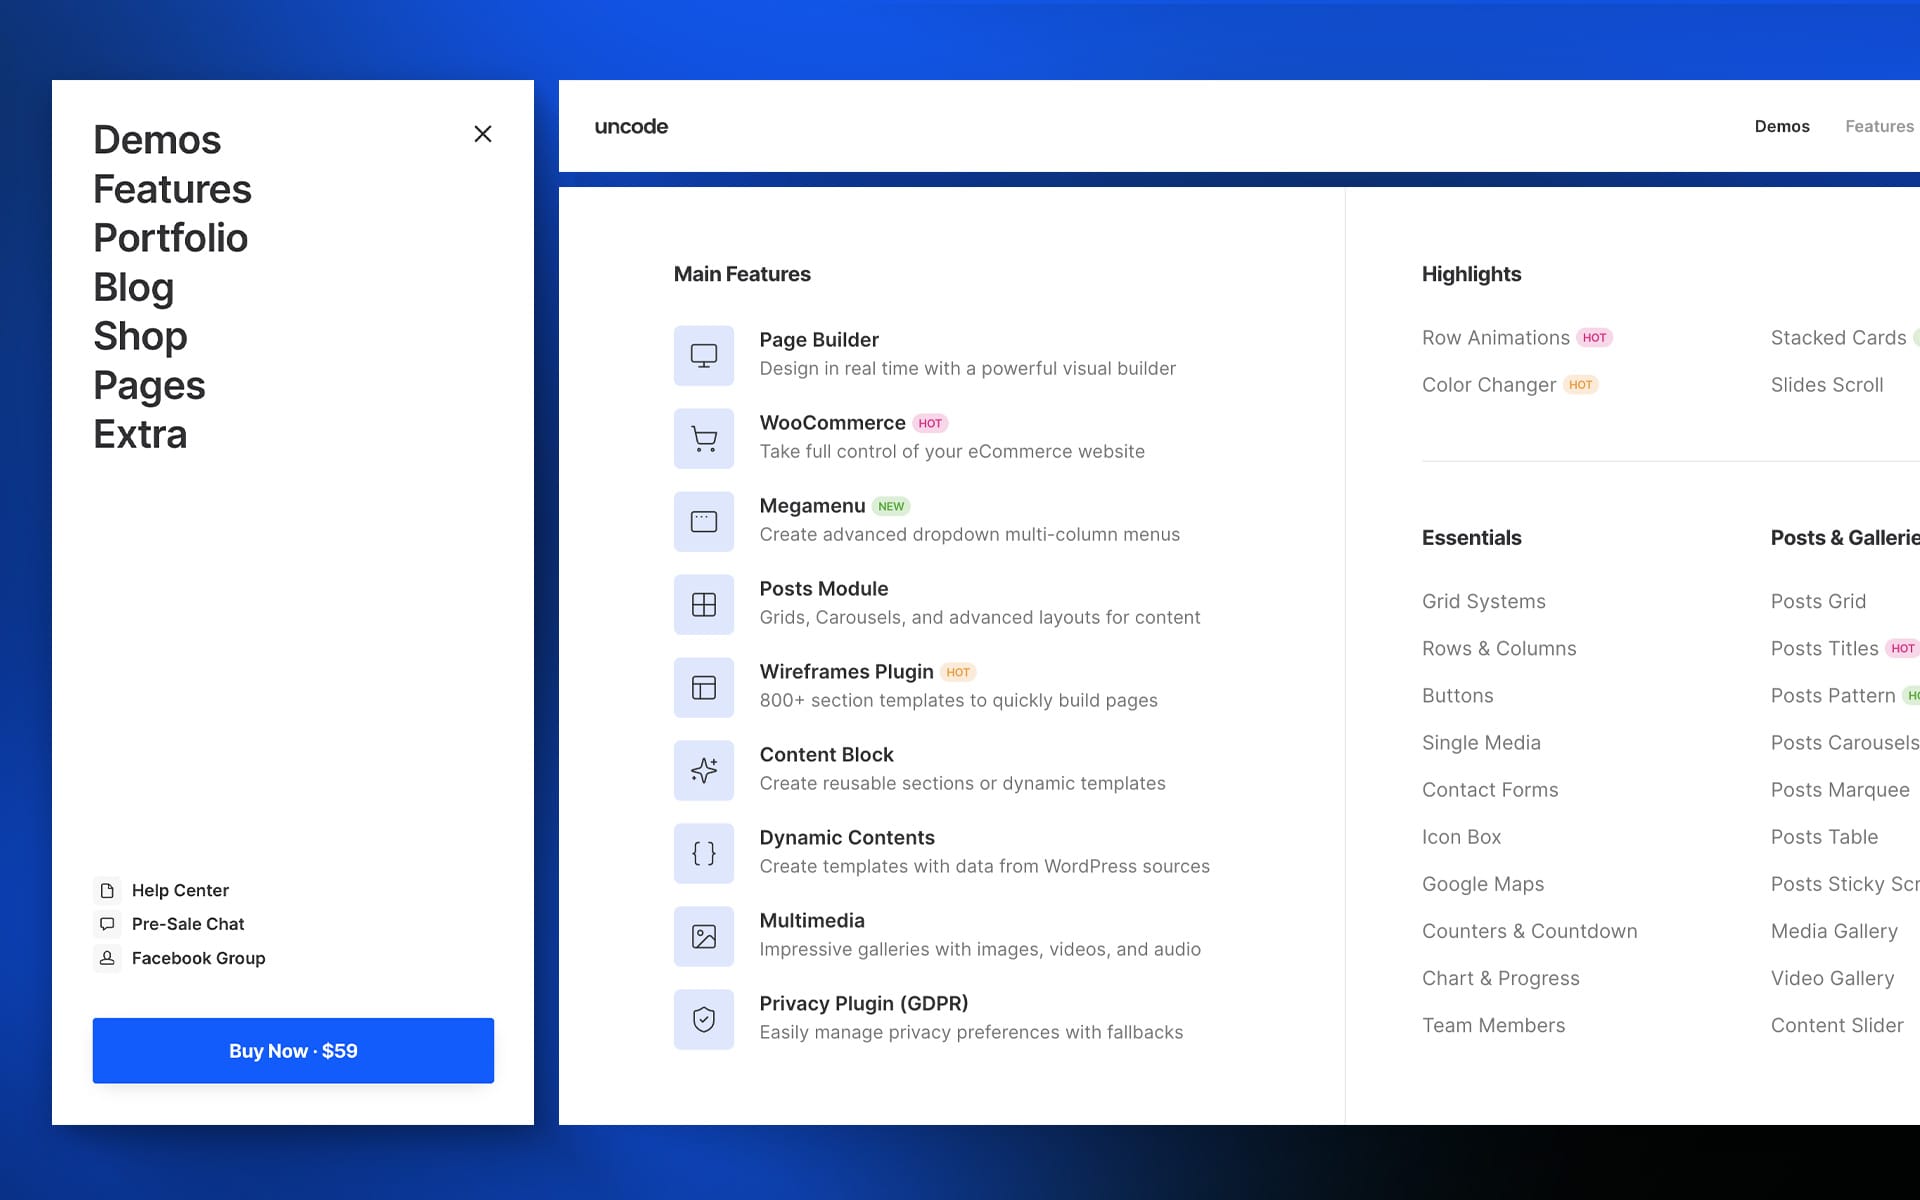Click the Buy Now $59 button
The height and width of the screenshot is (1200, 1920).
pyautogui.click(x=293, y=1051)
